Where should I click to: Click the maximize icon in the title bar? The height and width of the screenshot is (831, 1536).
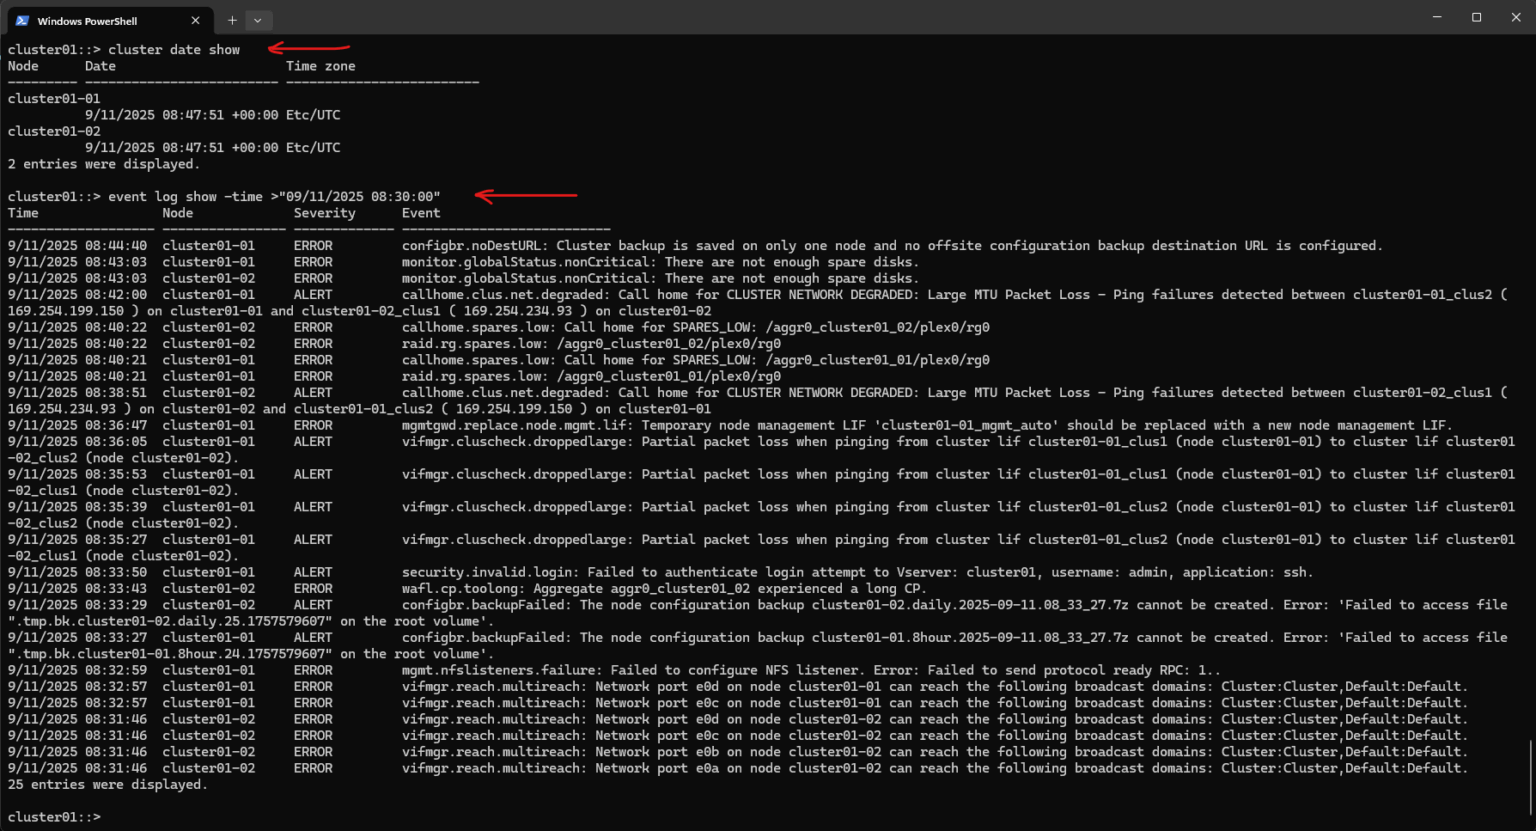coord(1475,17)
